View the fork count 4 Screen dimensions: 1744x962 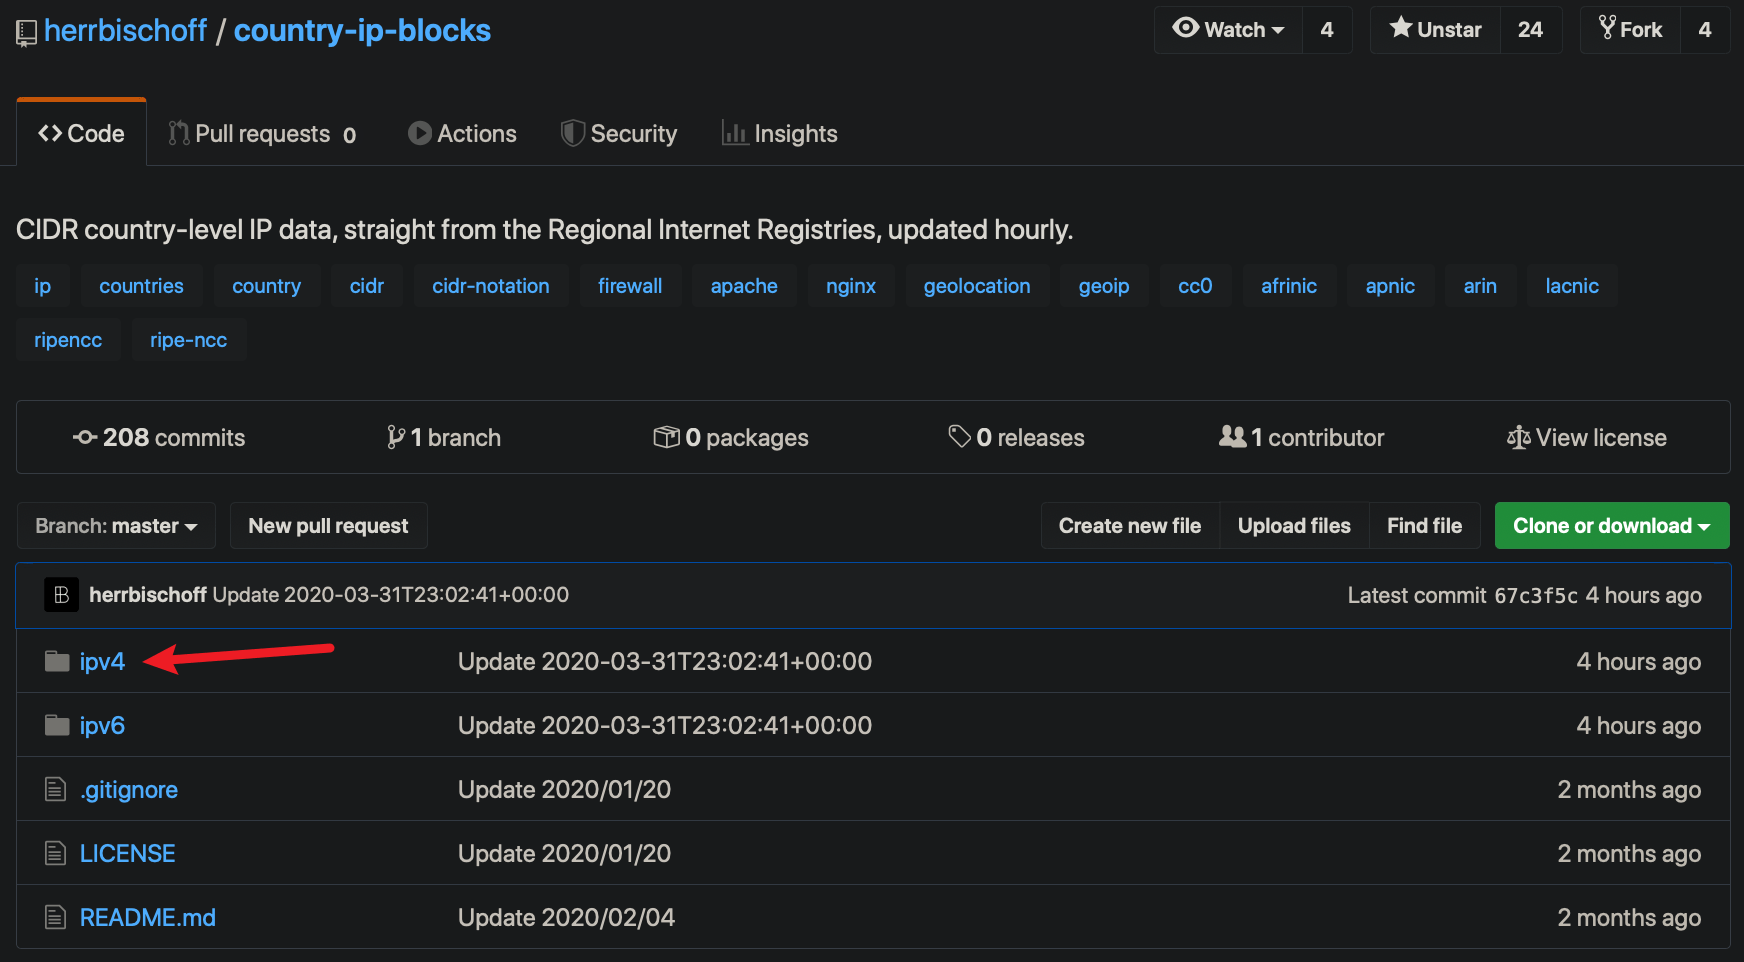(1705, 30)
